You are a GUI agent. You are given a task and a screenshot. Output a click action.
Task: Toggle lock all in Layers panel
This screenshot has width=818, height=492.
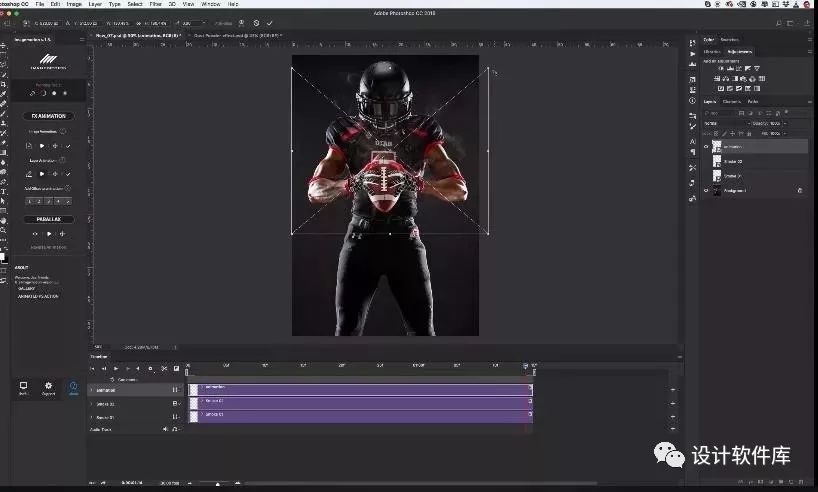point(750,134)
